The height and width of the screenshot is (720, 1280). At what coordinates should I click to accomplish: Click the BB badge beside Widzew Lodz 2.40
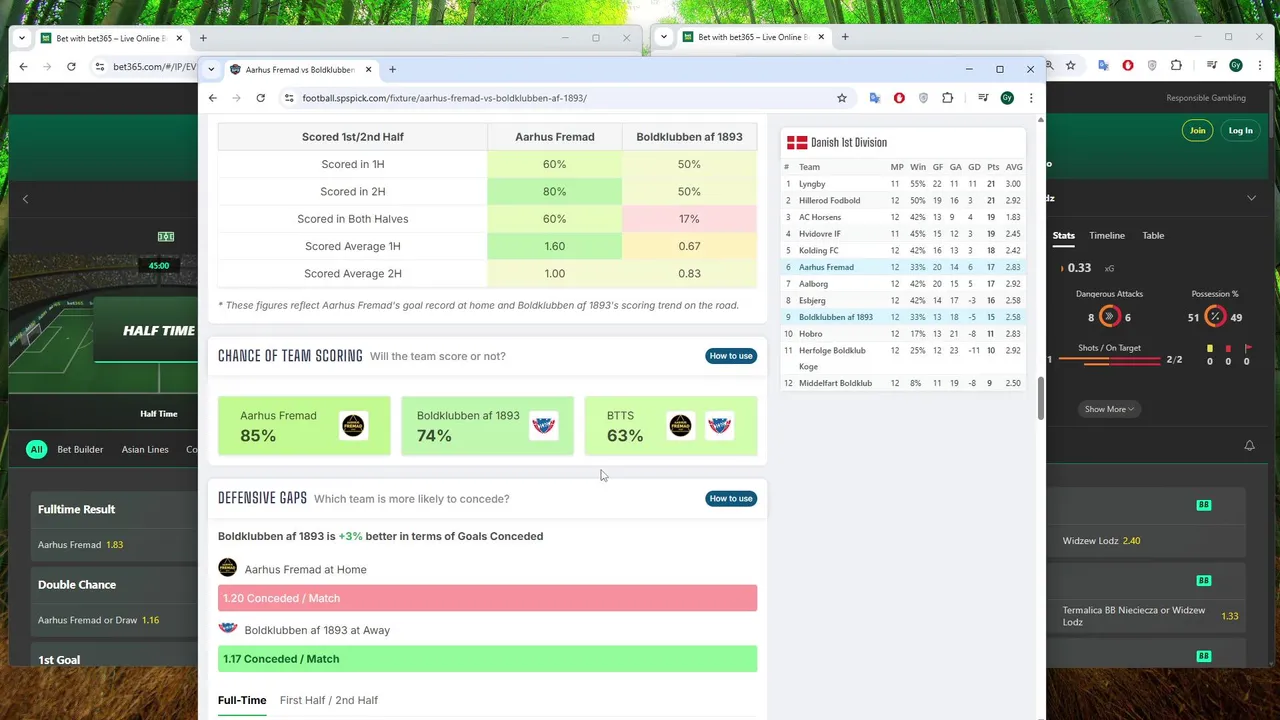coord(1204,505)
